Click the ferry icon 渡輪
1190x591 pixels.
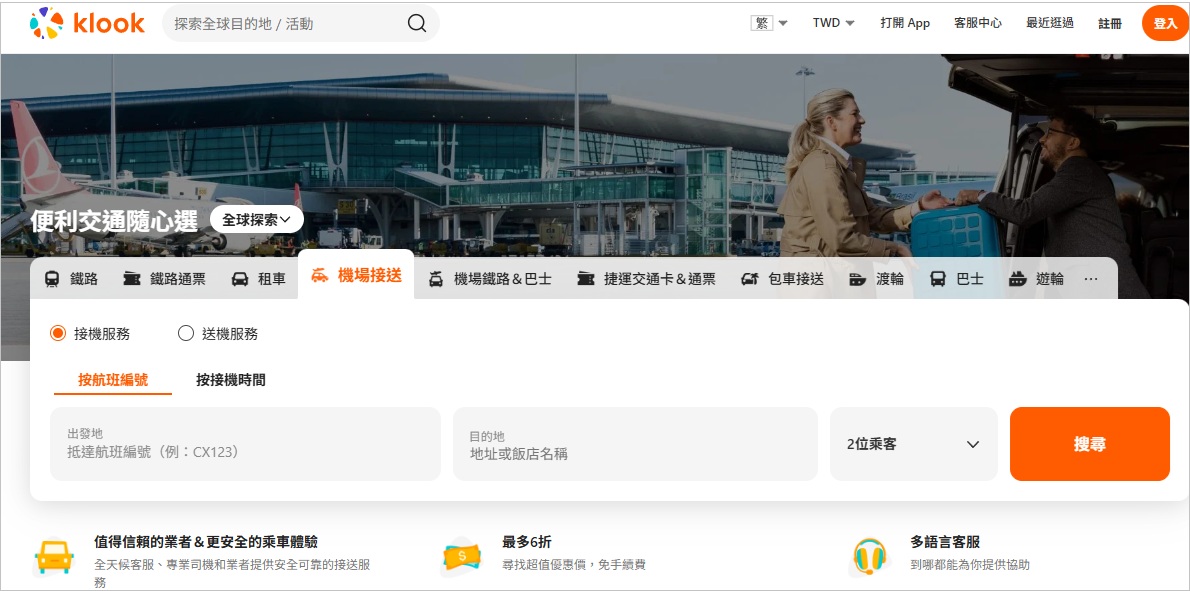[857, 279]
